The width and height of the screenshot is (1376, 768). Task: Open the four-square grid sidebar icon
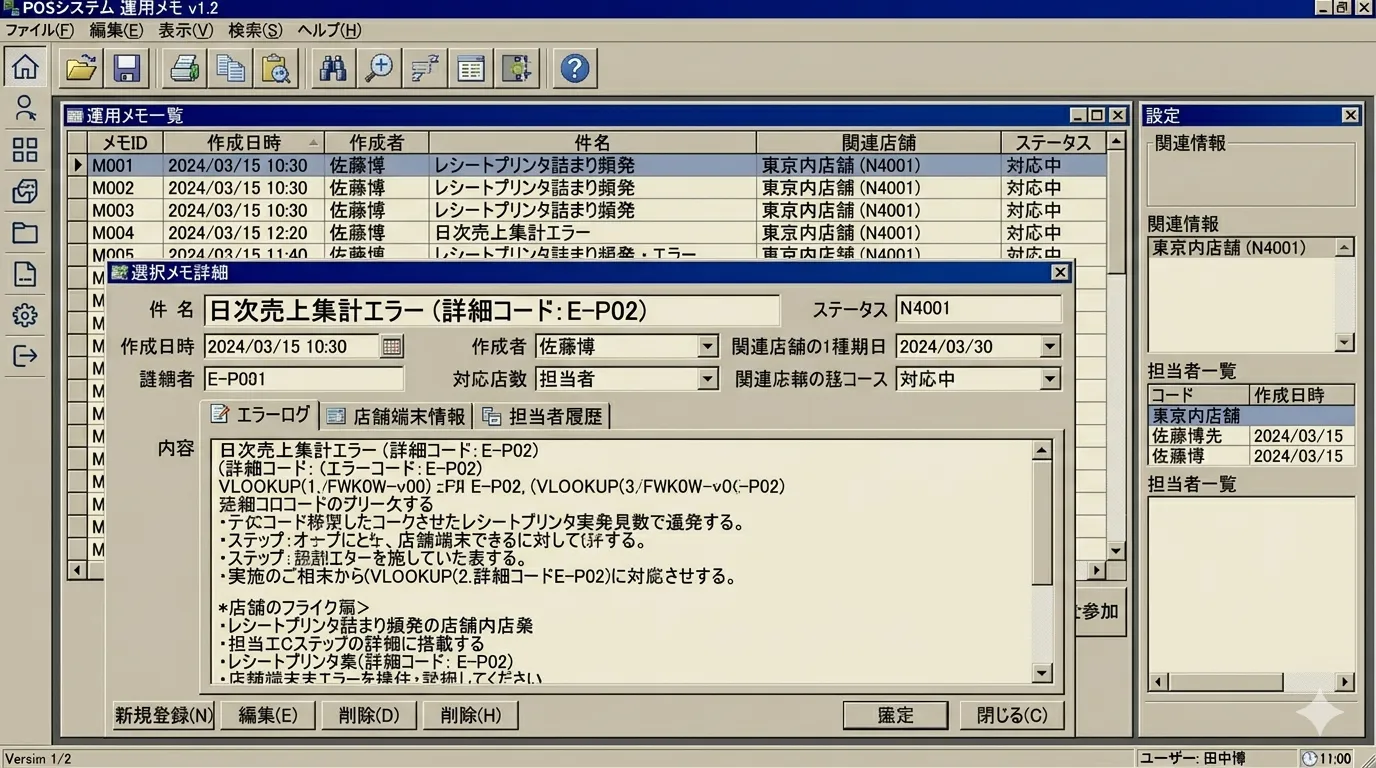(25, 150)
